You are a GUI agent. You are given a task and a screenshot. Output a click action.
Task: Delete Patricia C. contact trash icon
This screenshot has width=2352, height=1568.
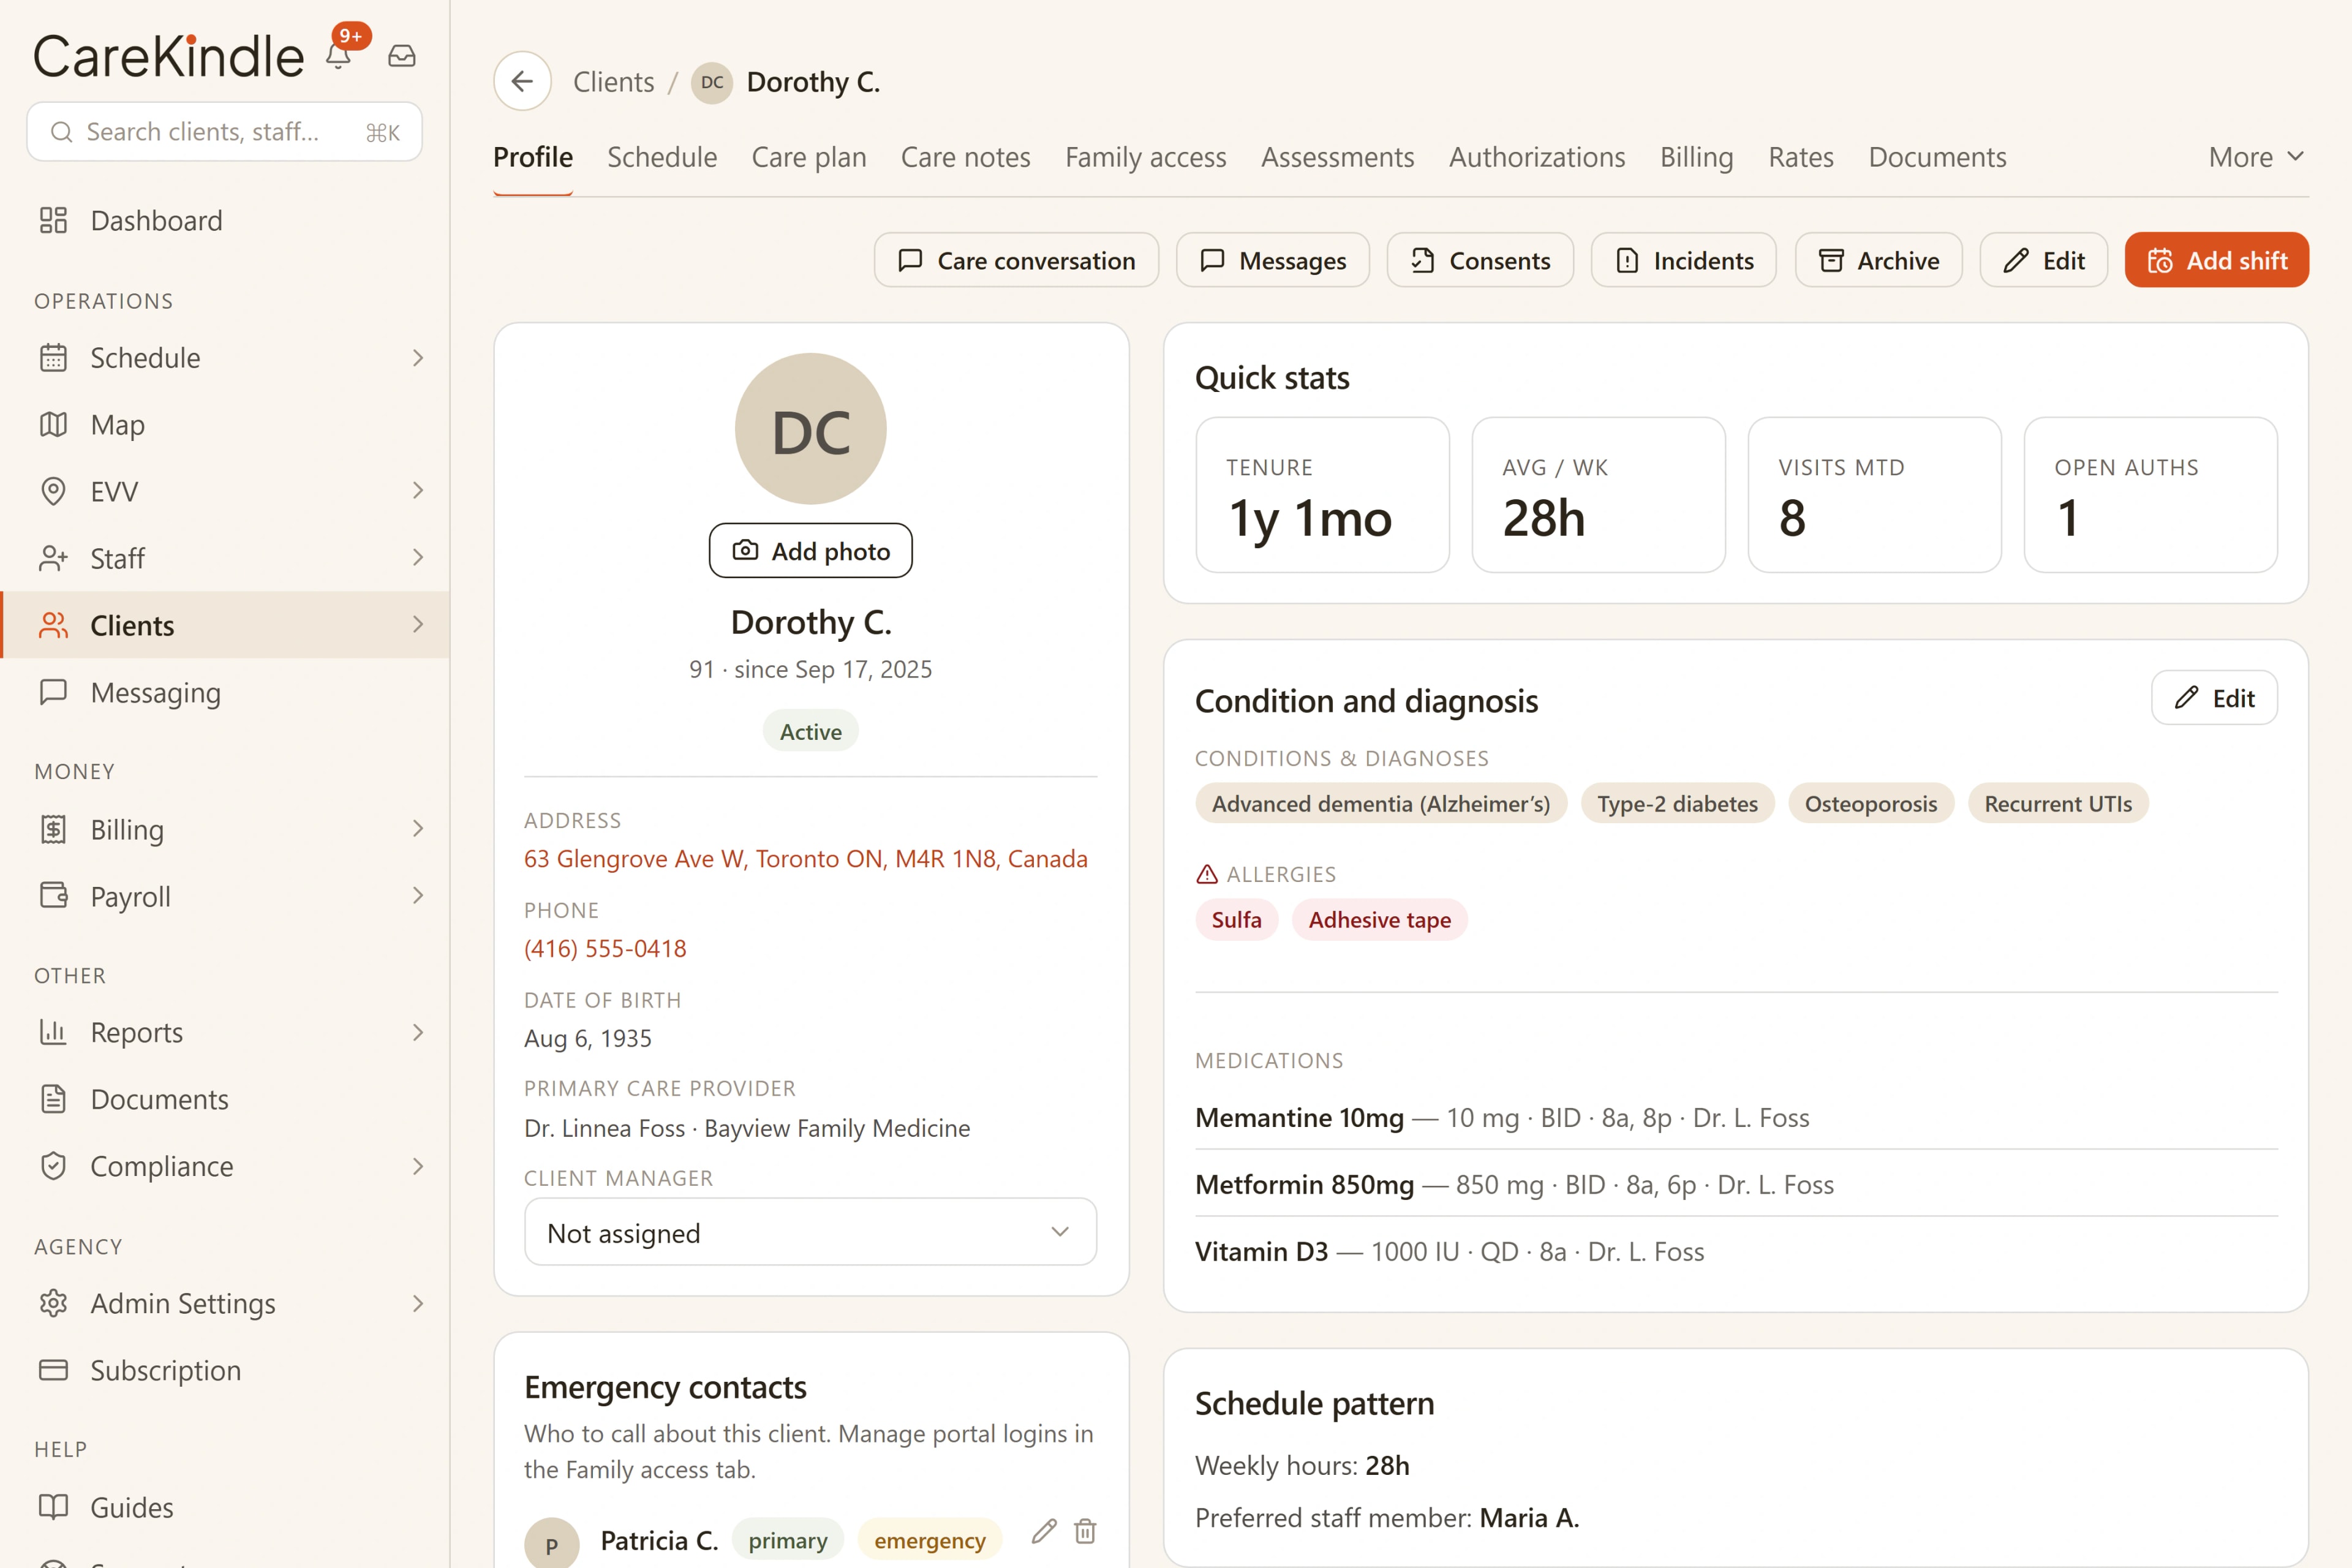[1085, 1531]
